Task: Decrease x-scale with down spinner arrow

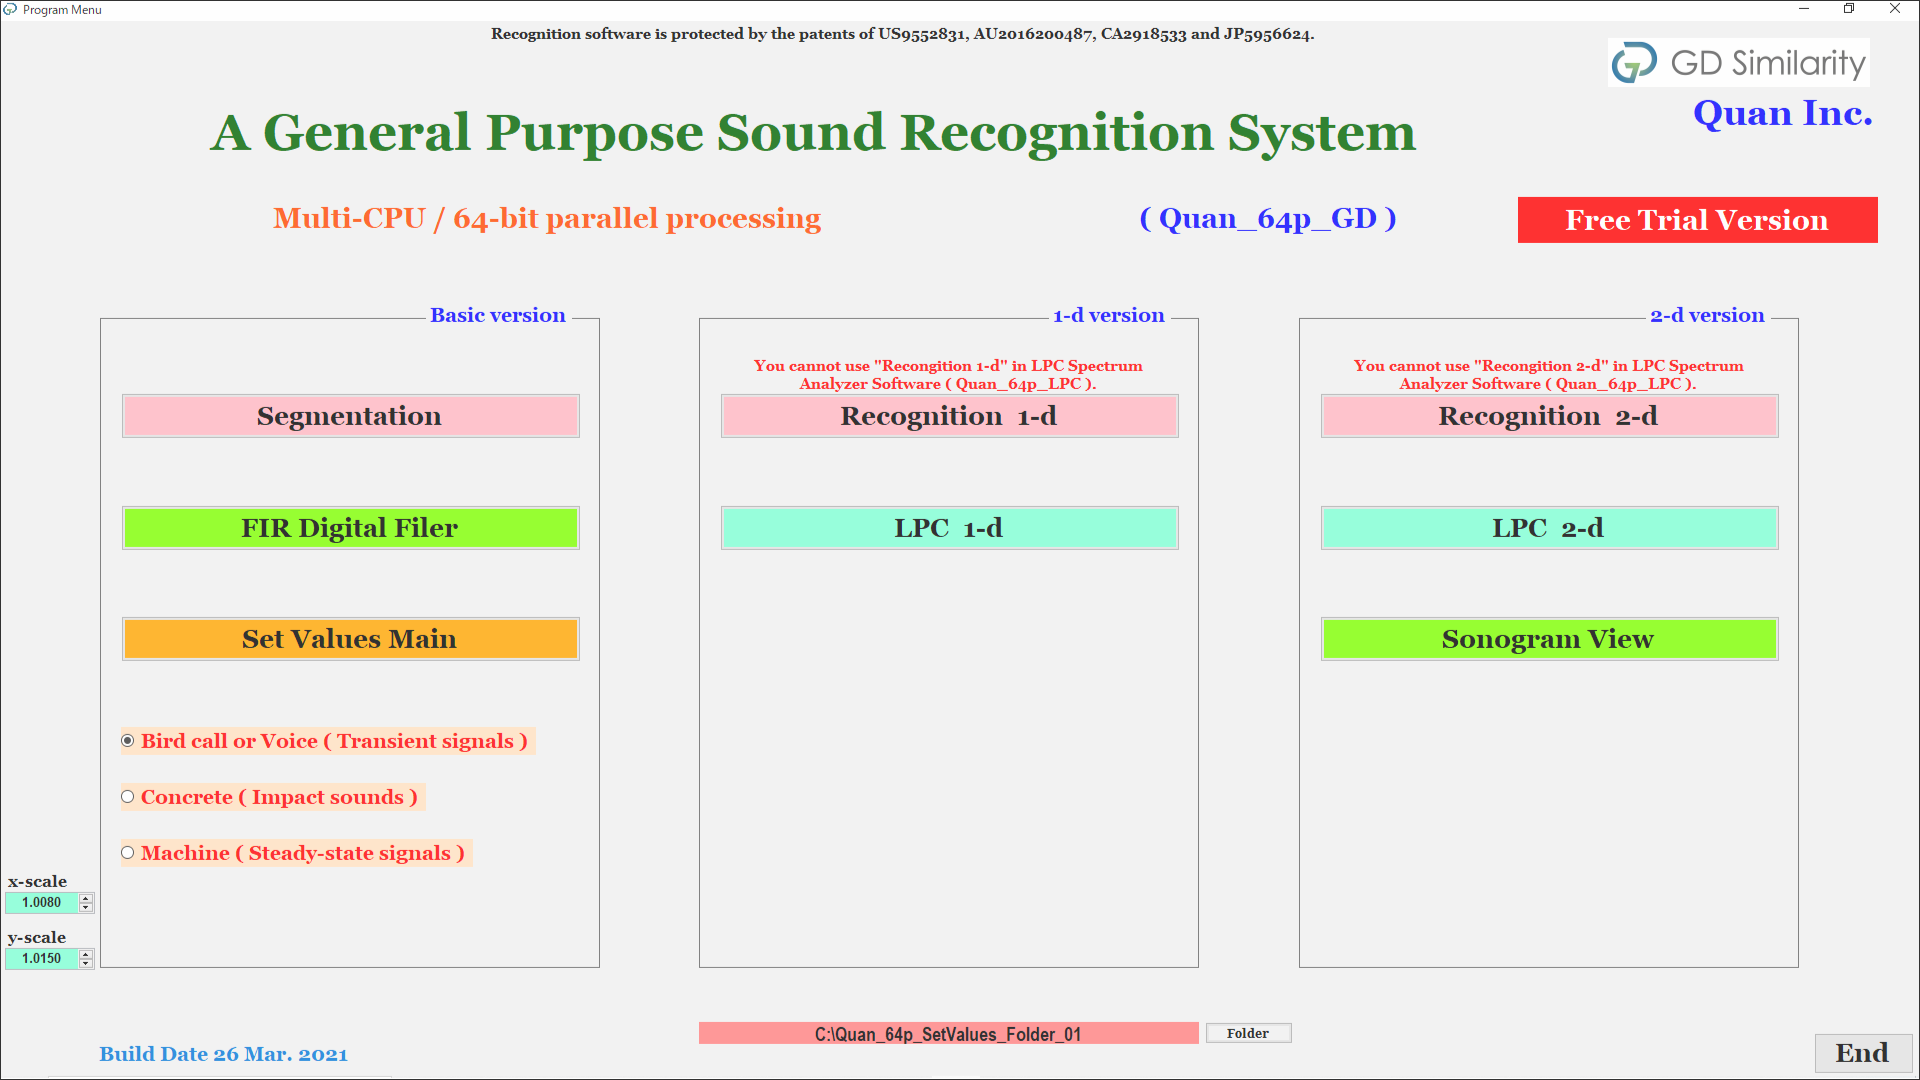Action: pos(86,908)
